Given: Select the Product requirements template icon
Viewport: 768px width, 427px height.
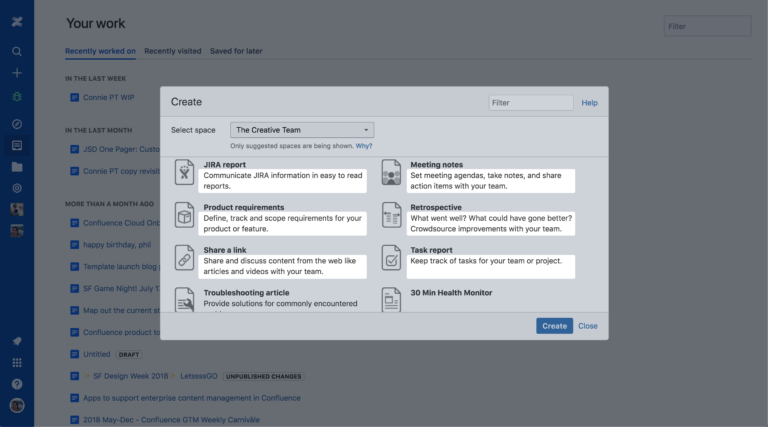Looking at the screenshot, I should 185,215.
